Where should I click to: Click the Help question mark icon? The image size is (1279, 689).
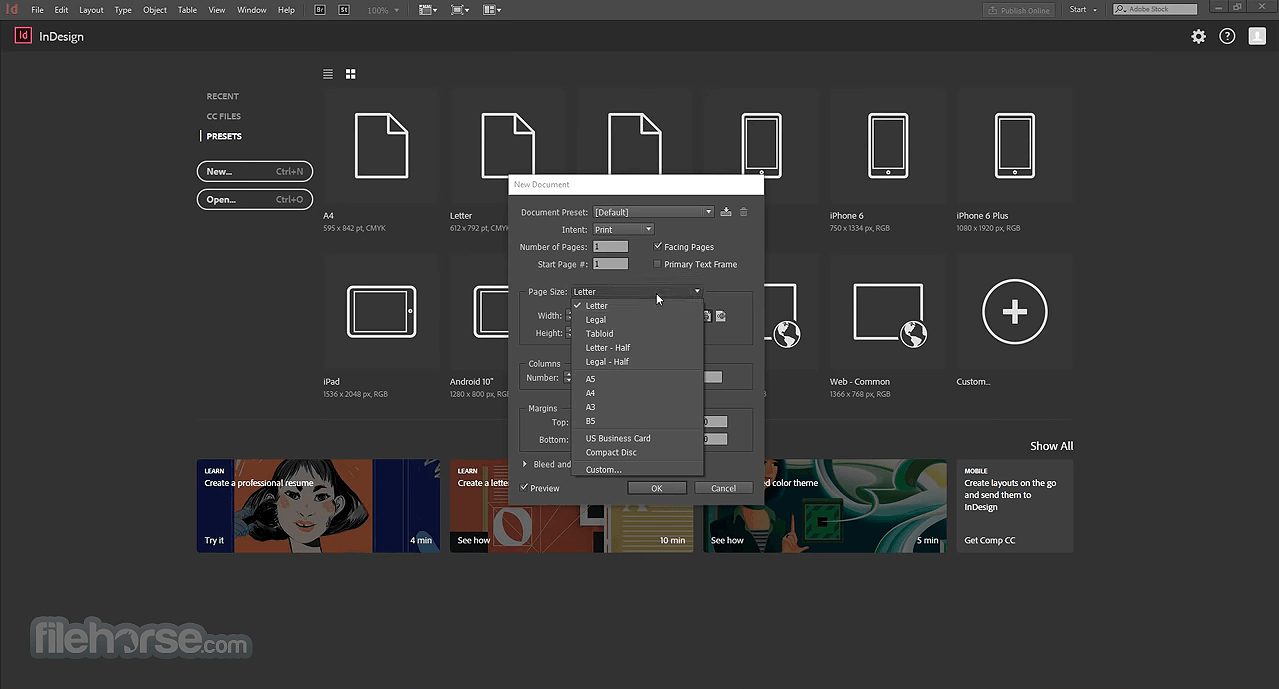coord(1227,36)
